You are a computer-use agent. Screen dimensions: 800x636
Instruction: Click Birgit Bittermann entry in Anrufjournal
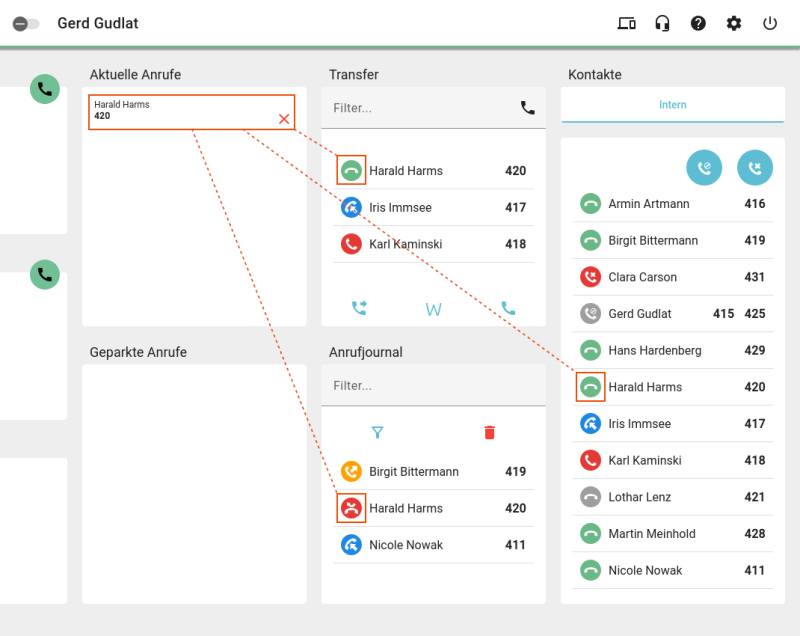[433, 471]
